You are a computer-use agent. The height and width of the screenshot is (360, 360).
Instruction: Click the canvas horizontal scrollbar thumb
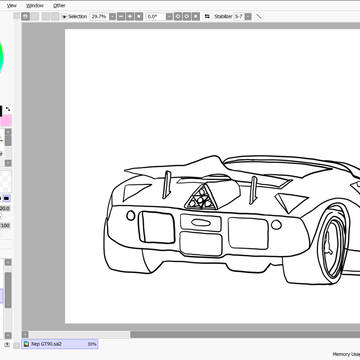click(x=245, y=334)
